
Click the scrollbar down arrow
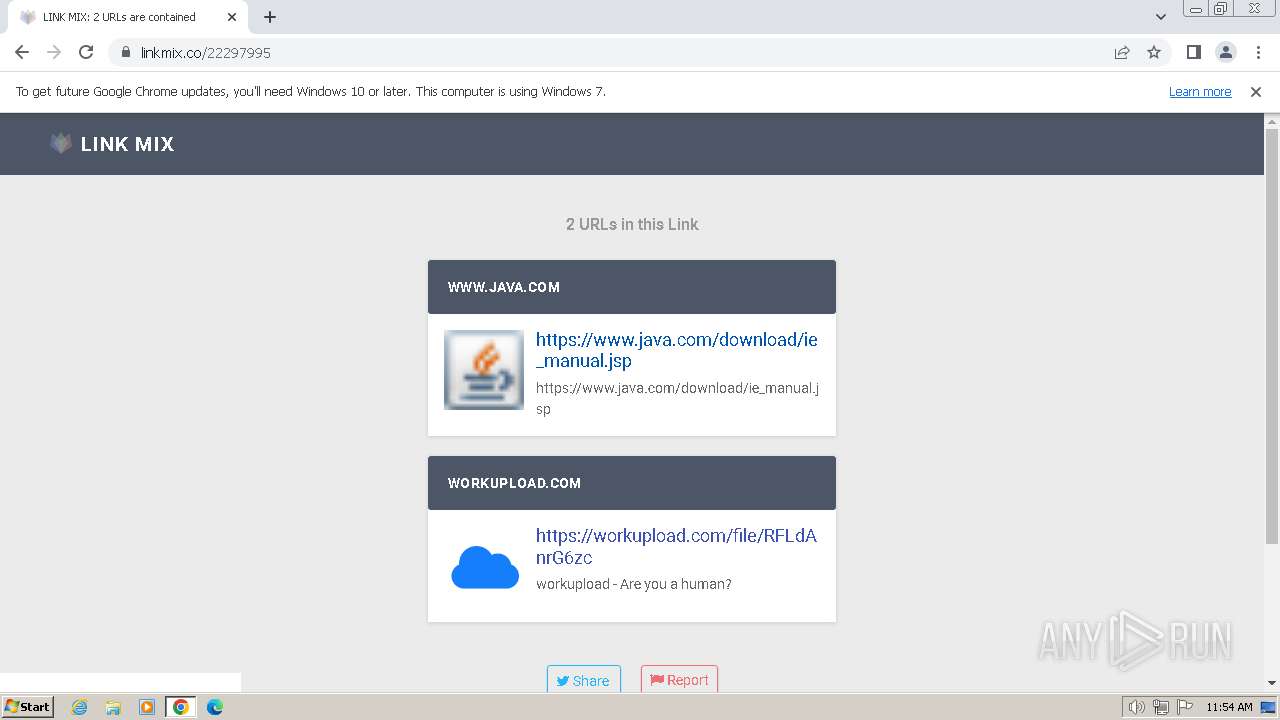1272,683
